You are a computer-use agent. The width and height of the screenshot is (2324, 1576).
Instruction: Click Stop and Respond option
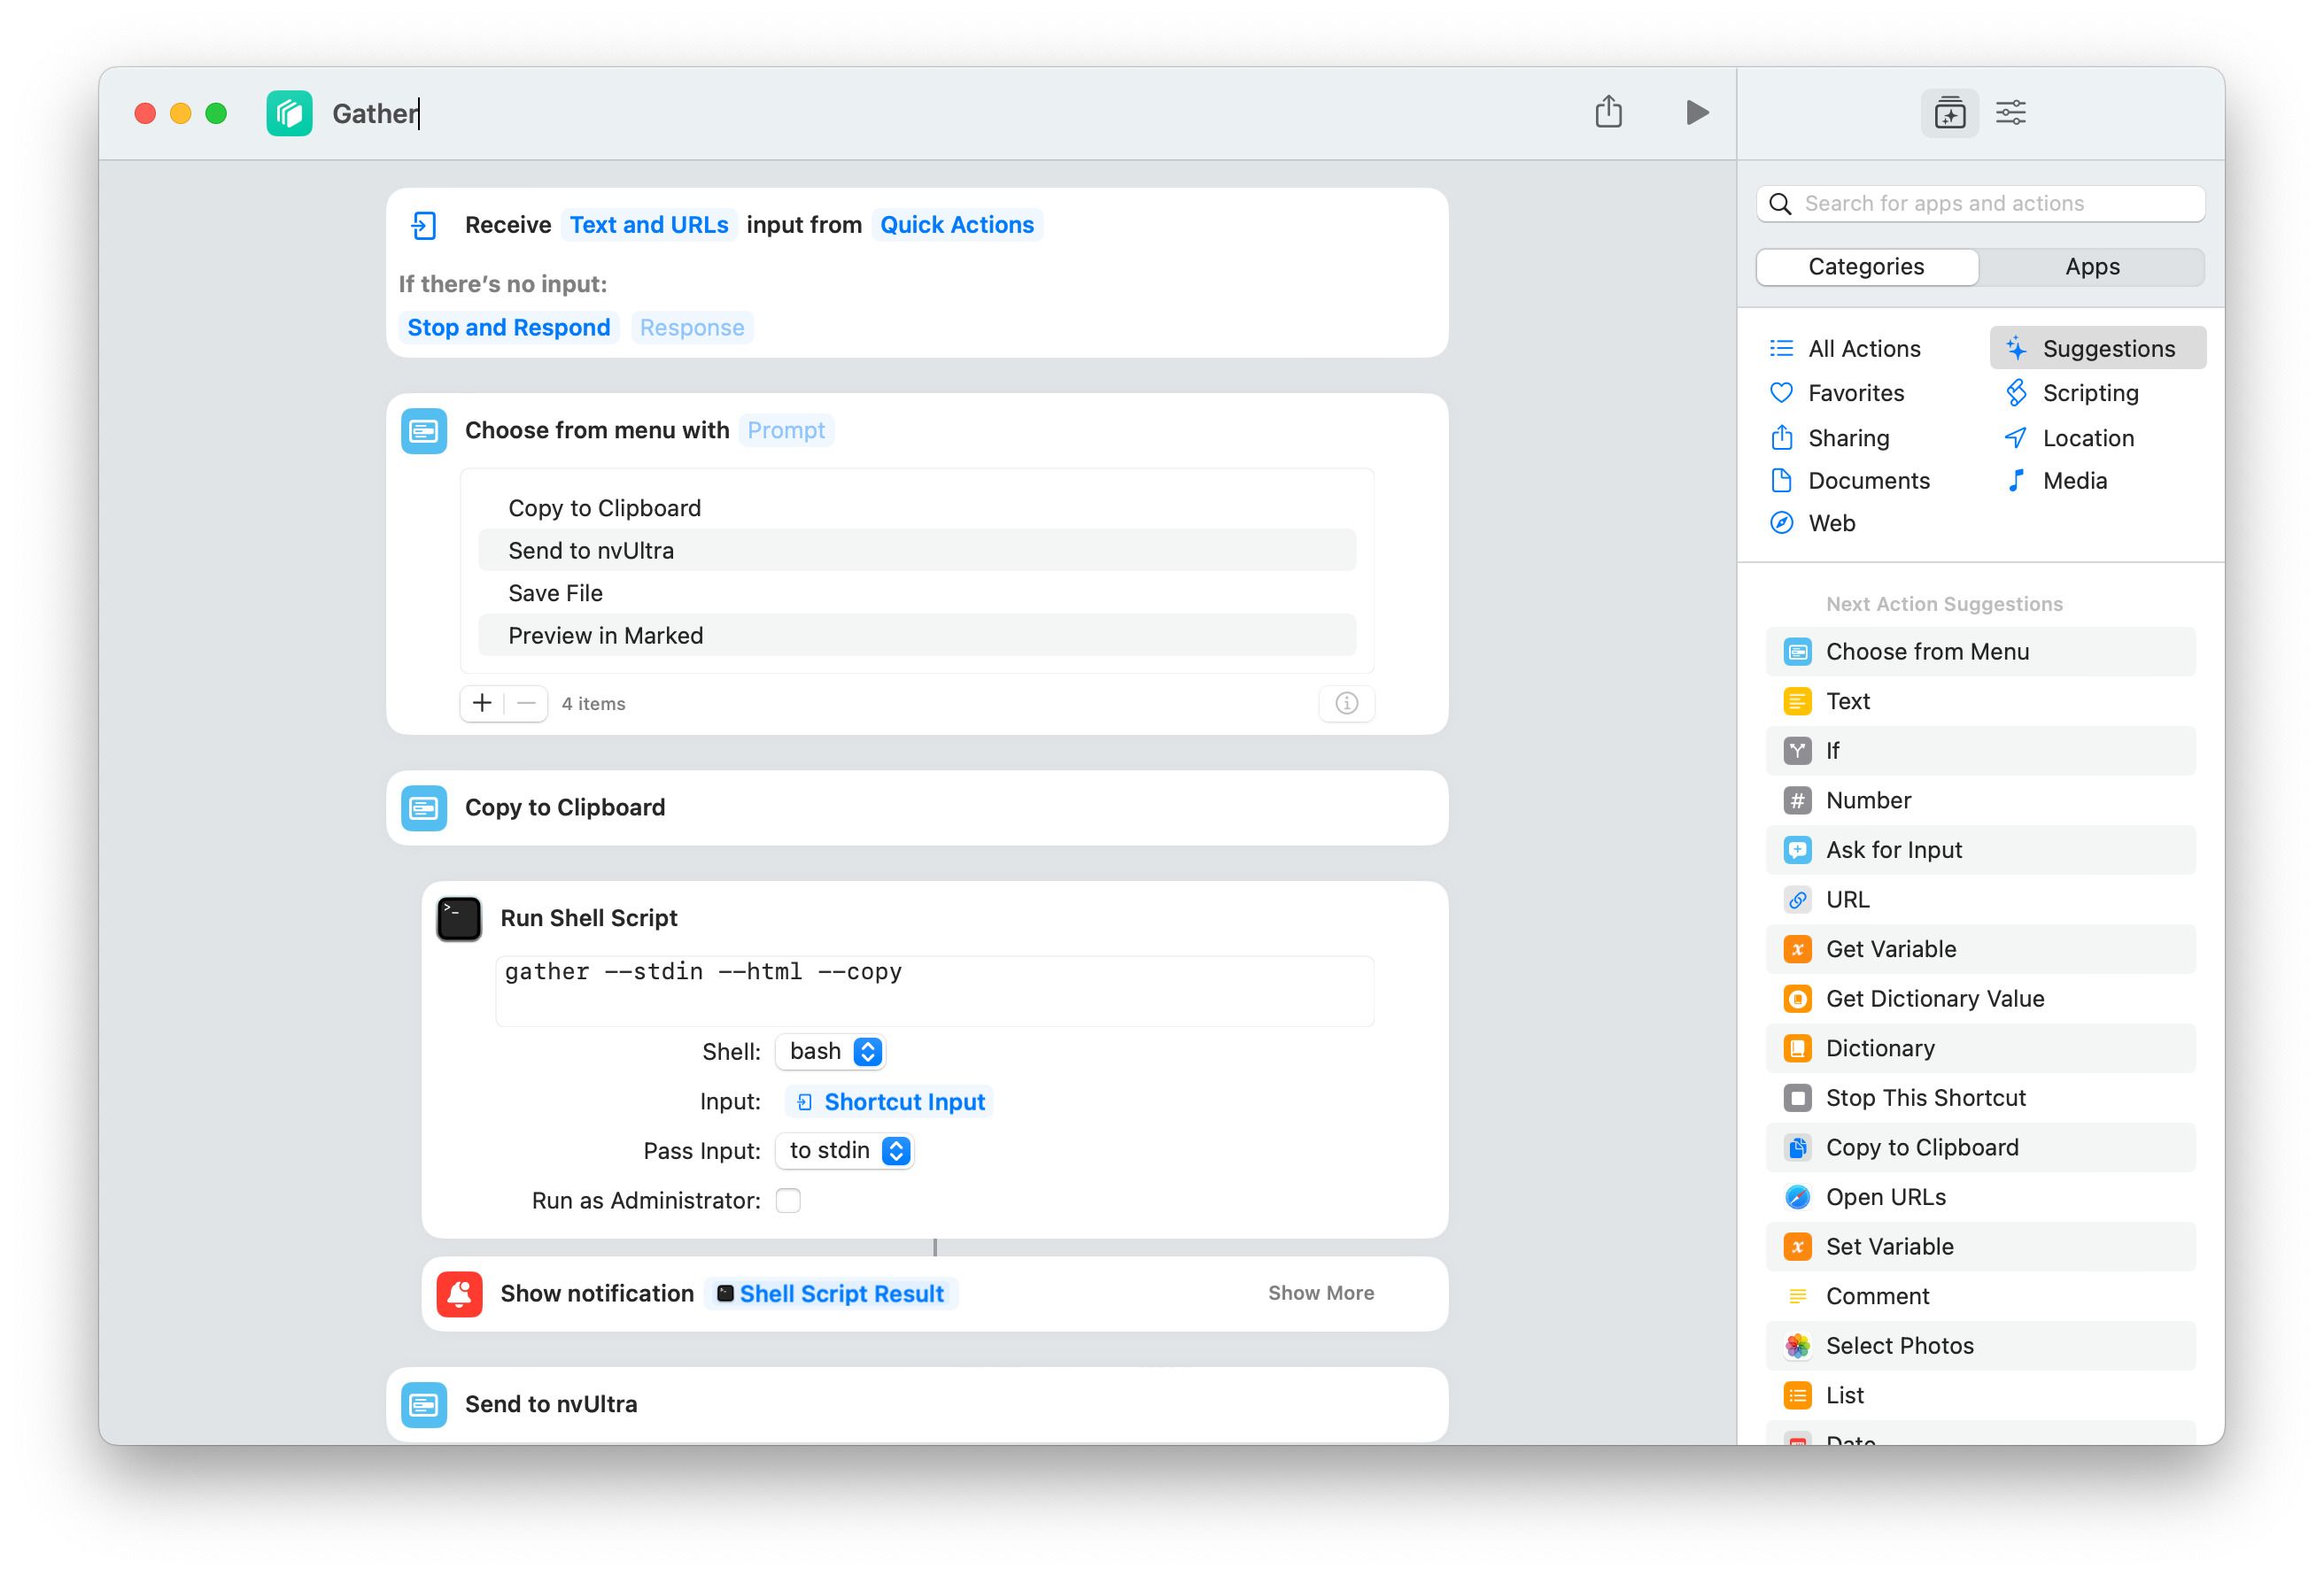[x=508, y=328]
